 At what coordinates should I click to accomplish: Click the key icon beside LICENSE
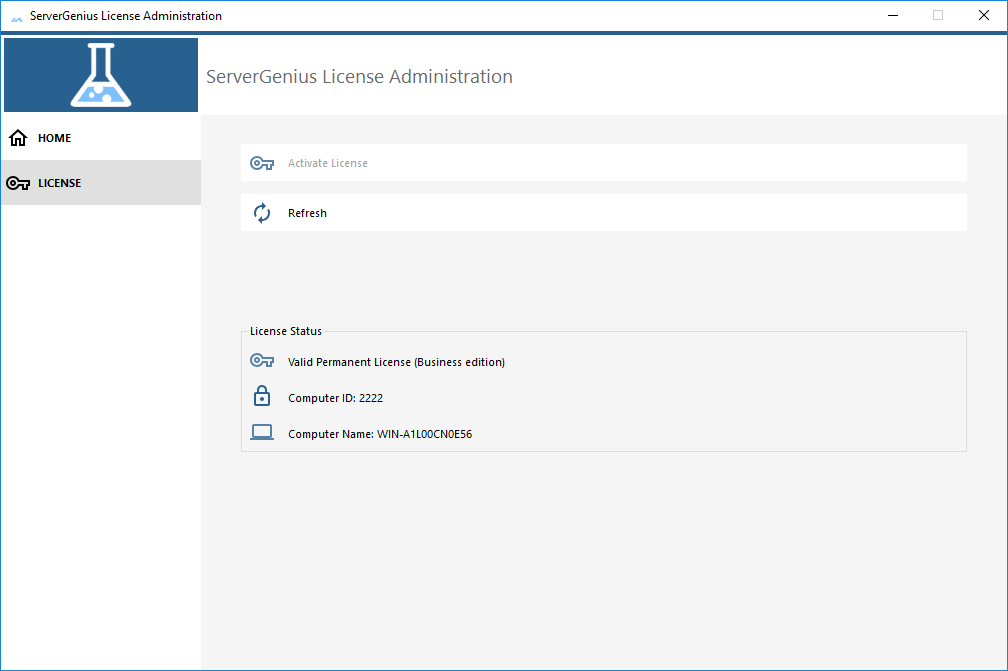pyautogui.click(x=17, y=183)
